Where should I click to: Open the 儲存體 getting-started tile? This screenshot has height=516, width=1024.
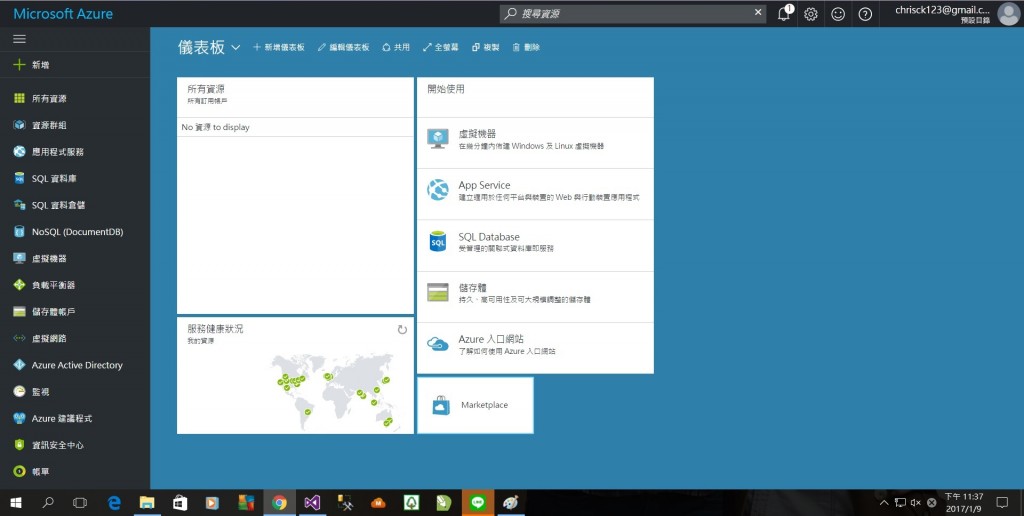(x=535, y=297)
